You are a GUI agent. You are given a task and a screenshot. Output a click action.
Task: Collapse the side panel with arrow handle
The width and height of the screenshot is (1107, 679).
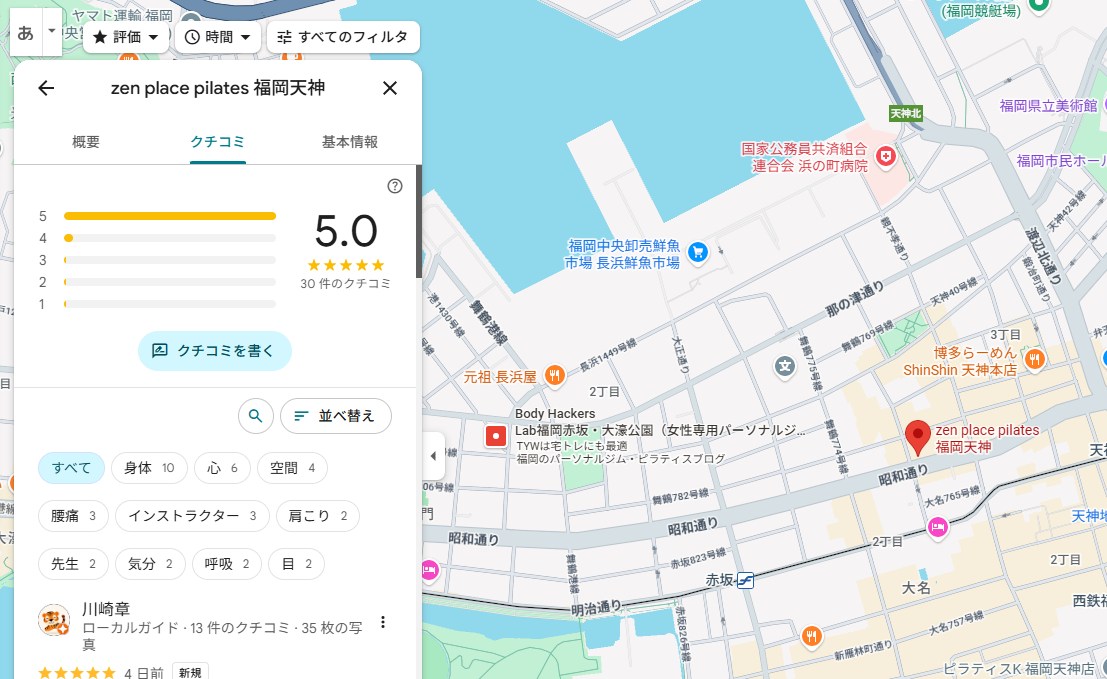pos(432,456)
